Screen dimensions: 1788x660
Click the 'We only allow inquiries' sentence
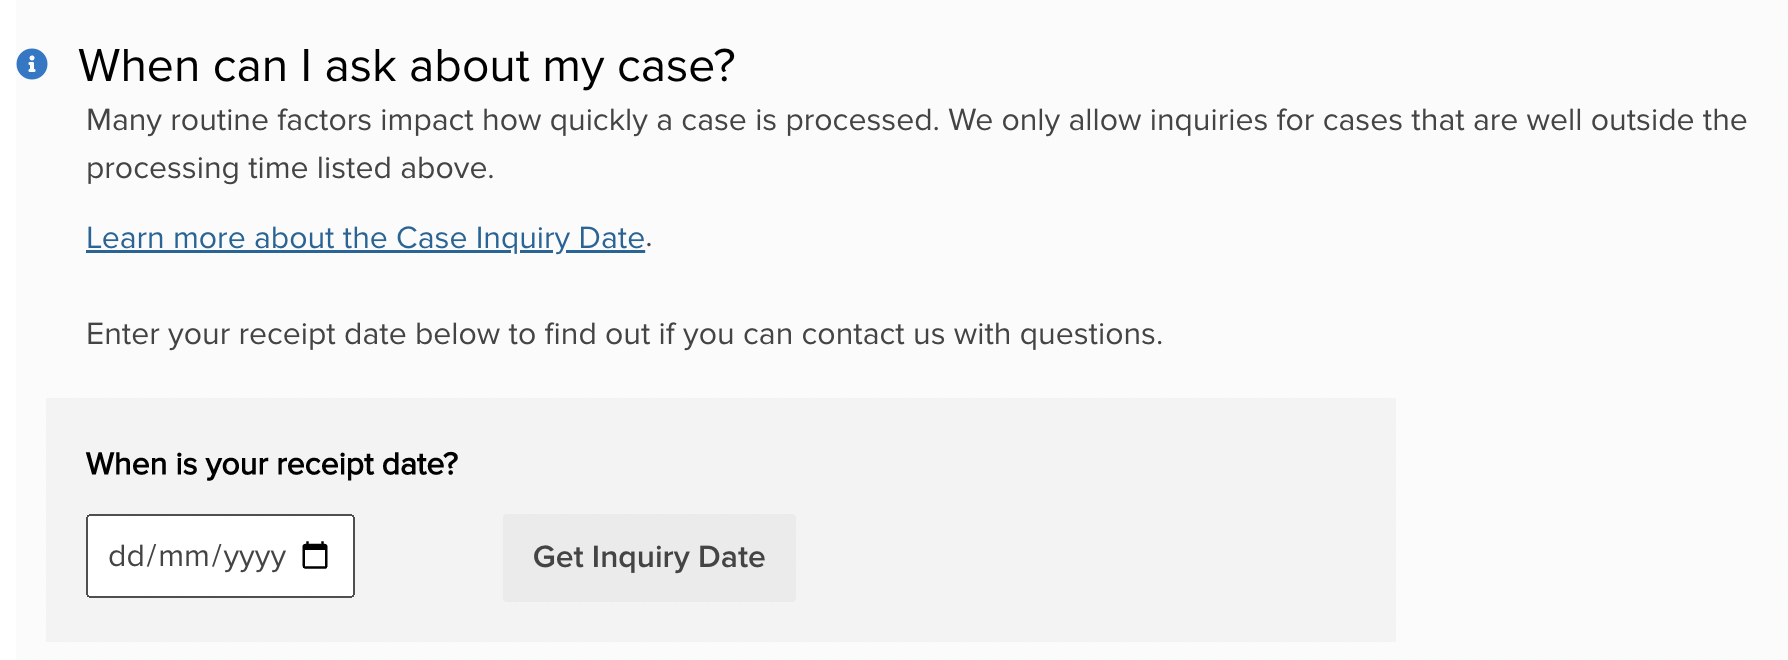click(x=1347, y=120)
